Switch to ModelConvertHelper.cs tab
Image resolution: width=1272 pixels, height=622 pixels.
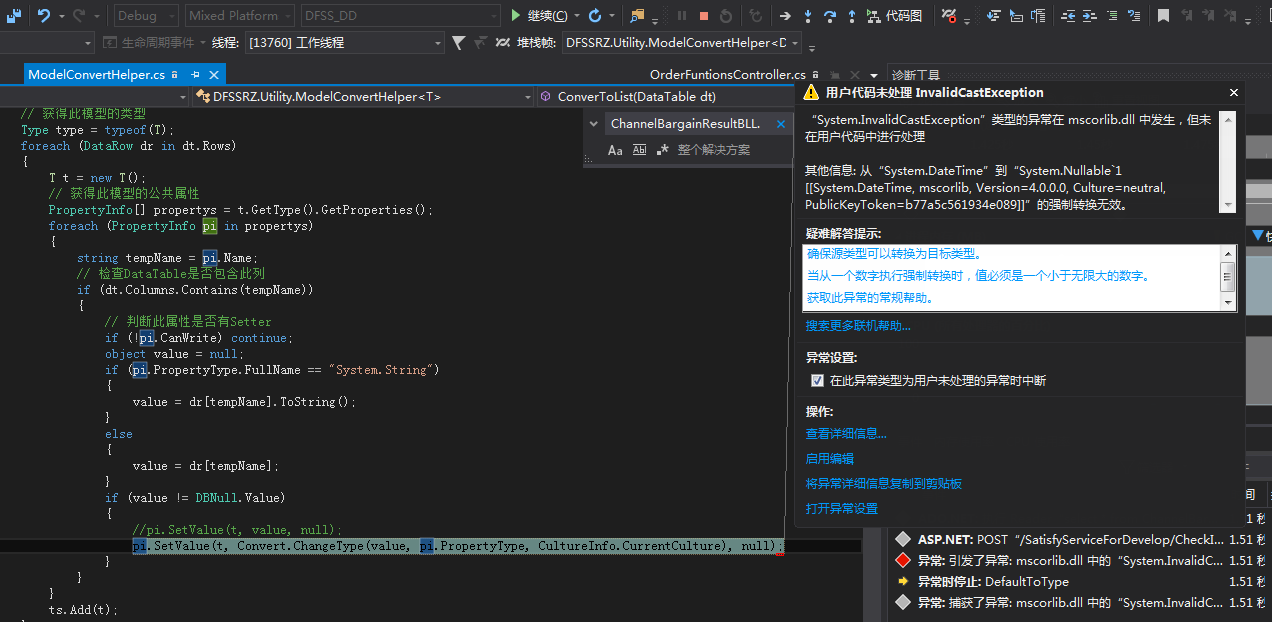[x=96, y=75]
